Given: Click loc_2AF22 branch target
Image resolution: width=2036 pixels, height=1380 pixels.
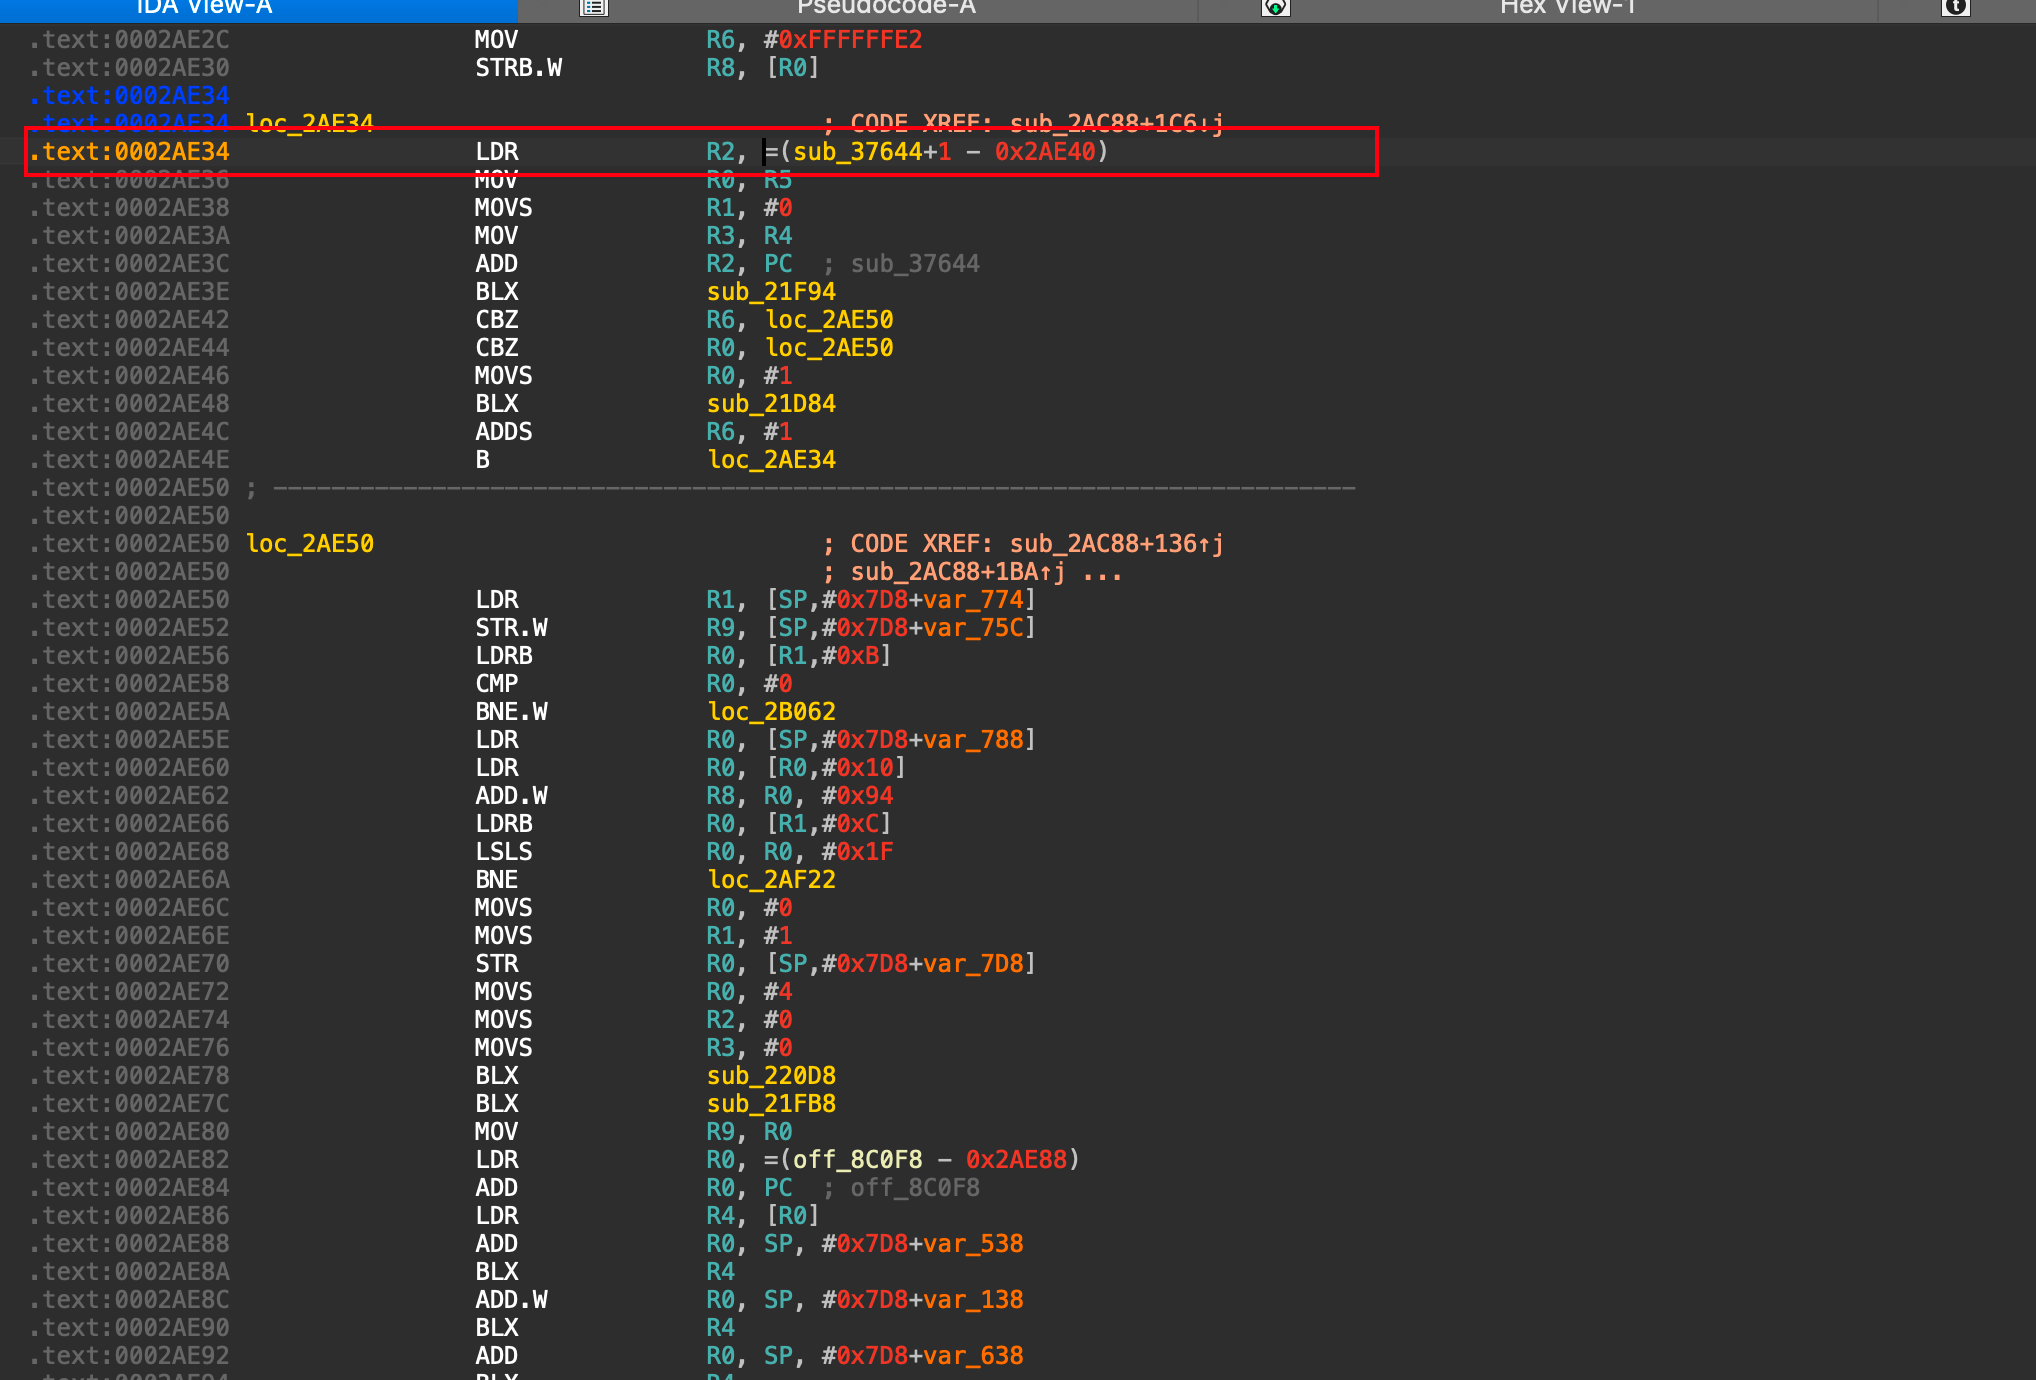Looking at the screenshot, I should click(771, 880).
